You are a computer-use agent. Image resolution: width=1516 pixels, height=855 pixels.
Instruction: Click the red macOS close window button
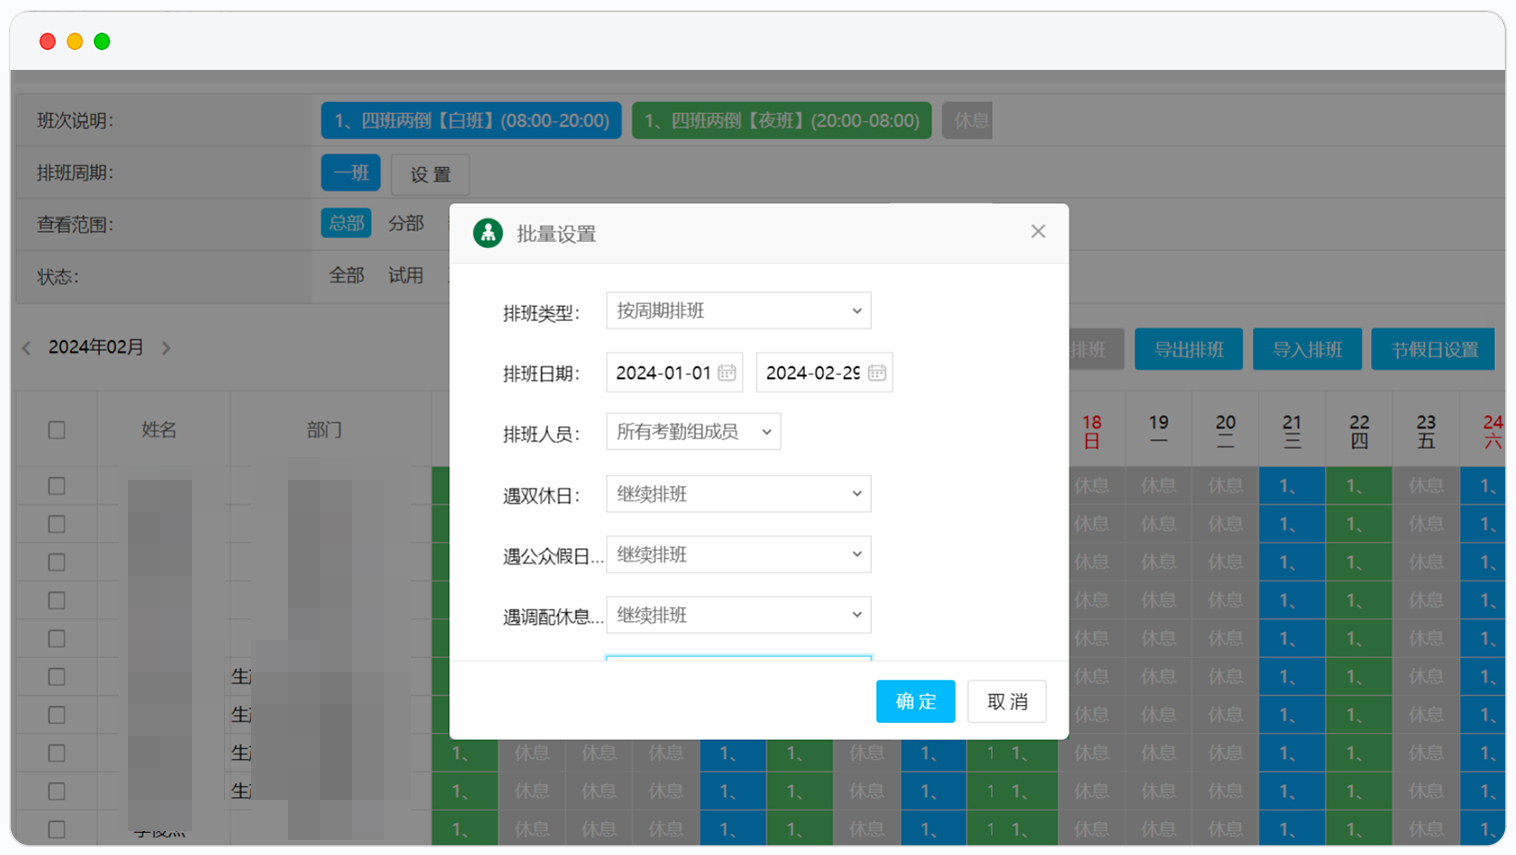click(x=47, y=41)
